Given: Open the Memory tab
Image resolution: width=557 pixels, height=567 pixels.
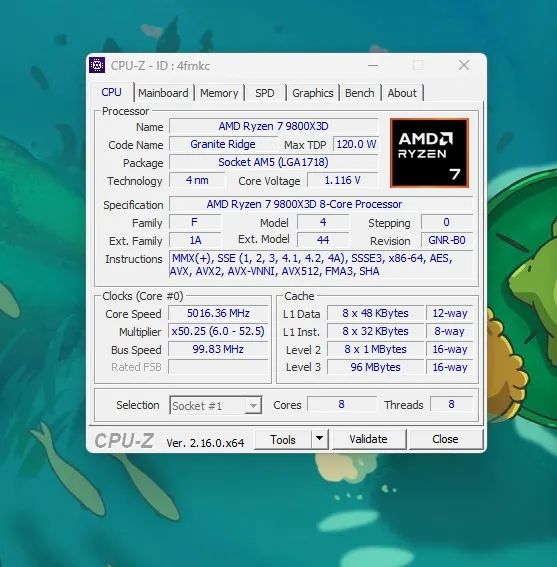Looking at the screenshot, I should coord(219,93).
